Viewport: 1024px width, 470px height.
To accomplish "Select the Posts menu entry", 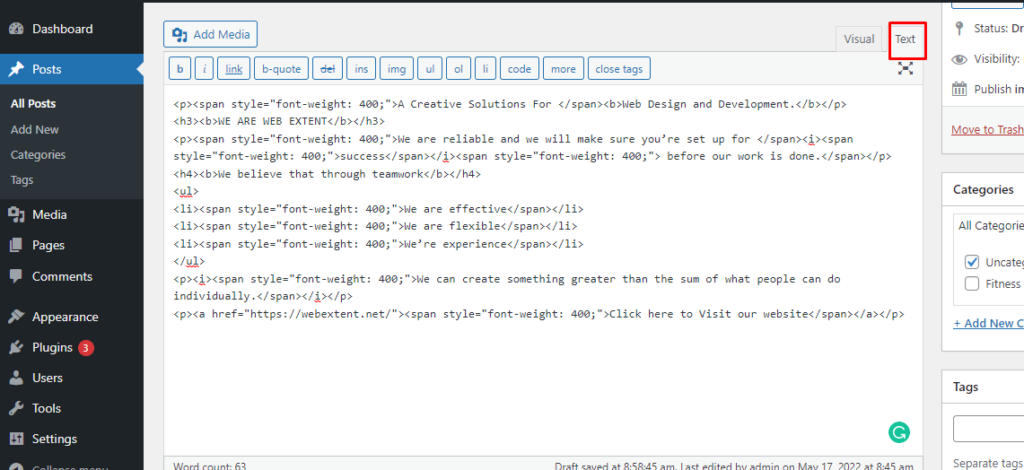I will [72, 69].
